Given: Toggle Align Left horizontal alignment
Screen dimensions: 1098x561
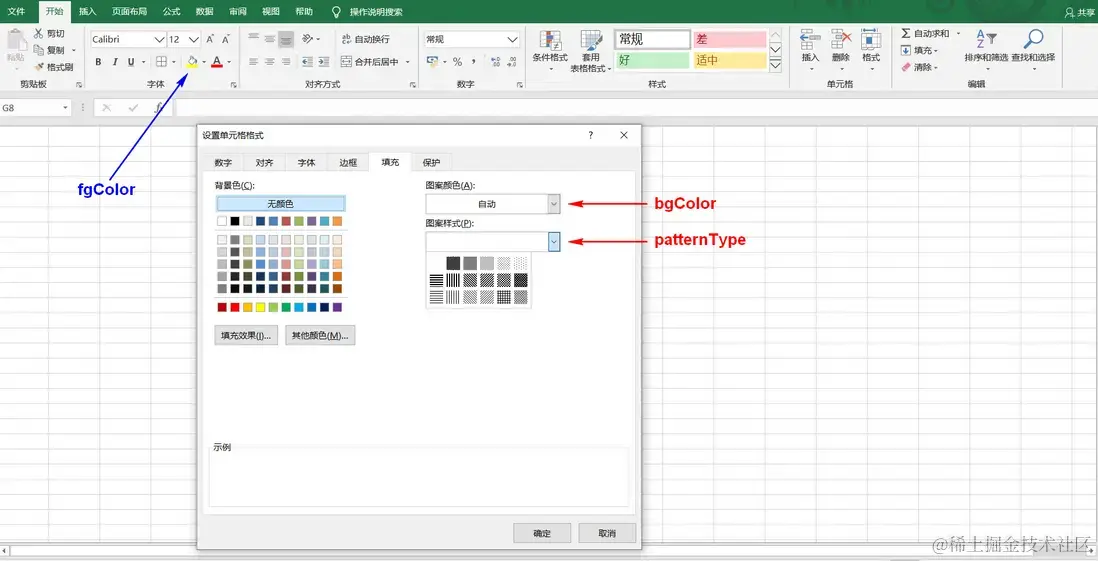Looking at the screenshot, I should pyautogui.click(x=253, y=62).
